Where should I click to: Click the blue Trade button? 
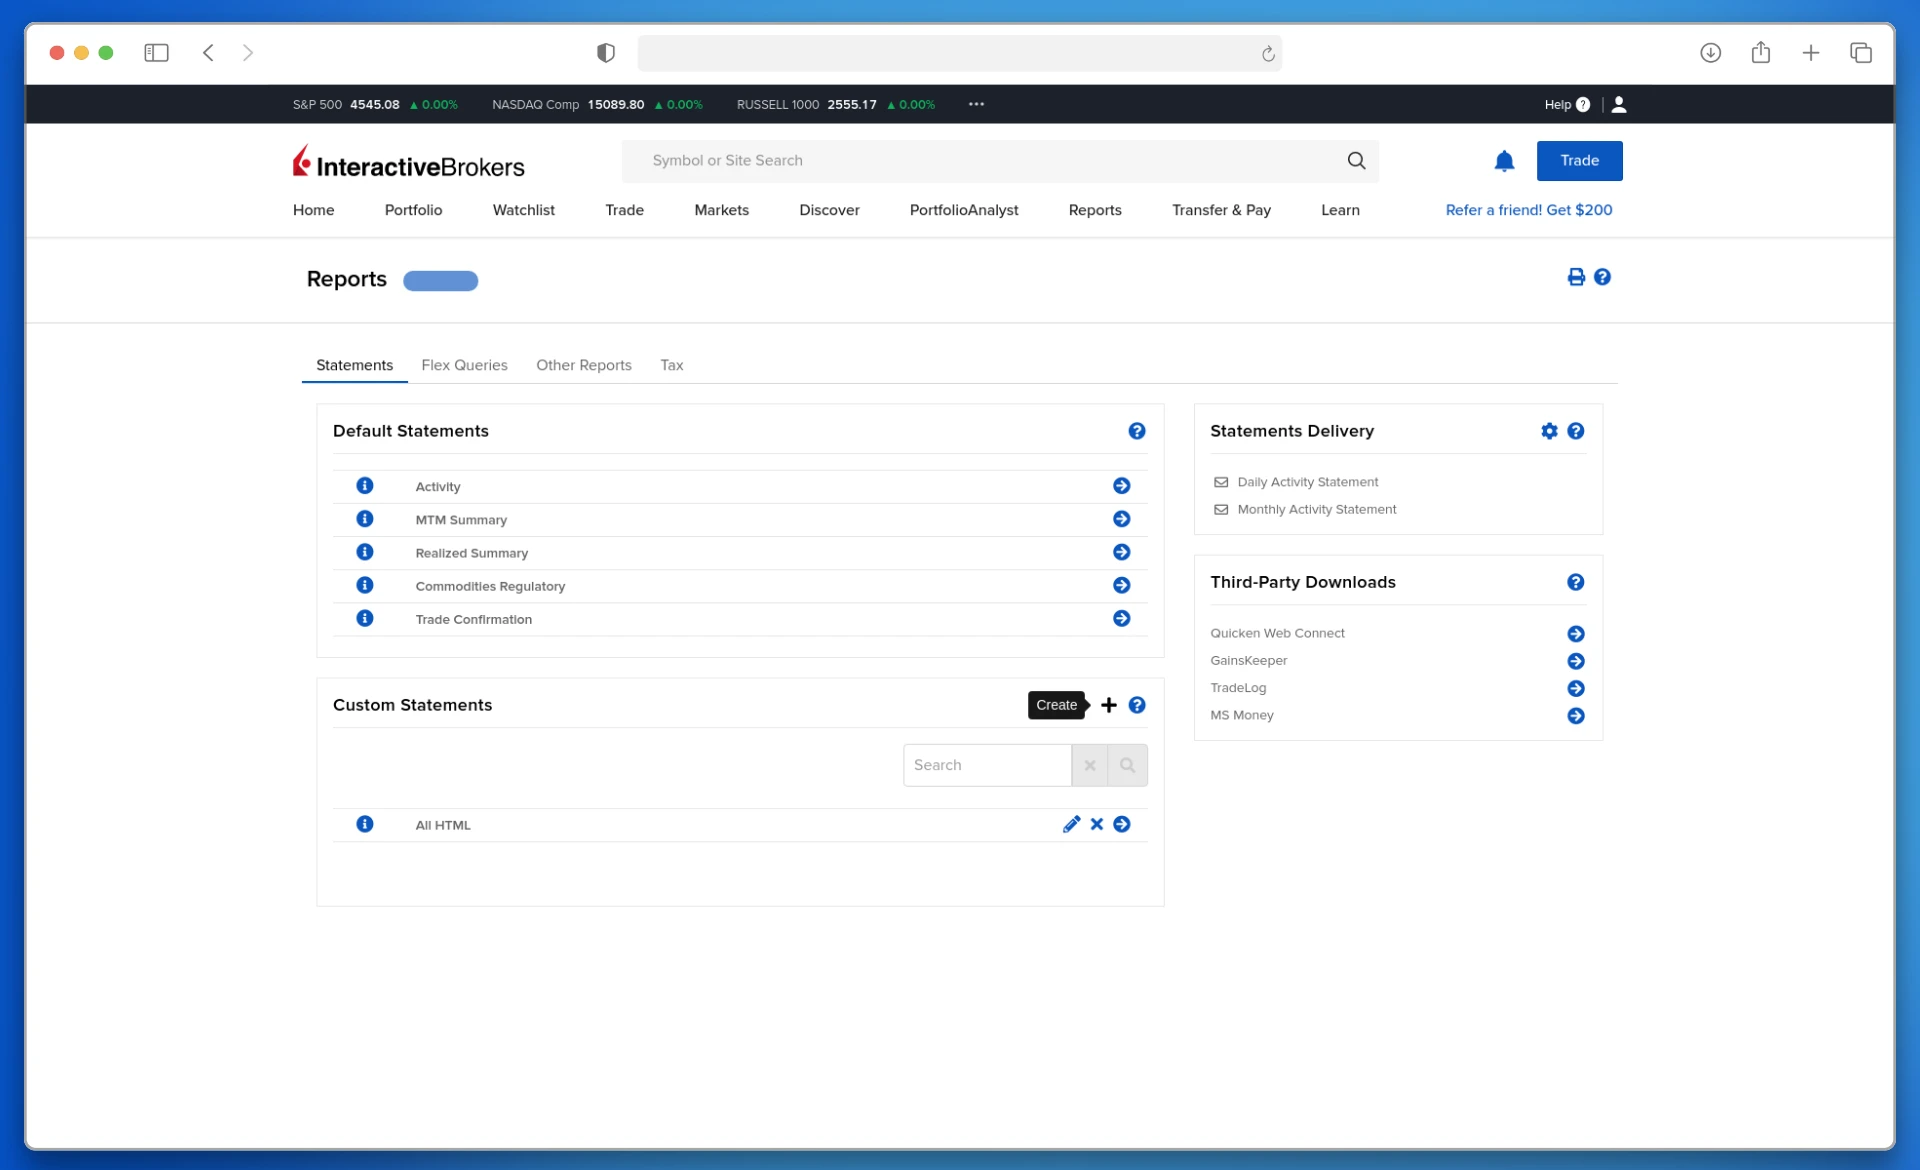point(1579,161)
